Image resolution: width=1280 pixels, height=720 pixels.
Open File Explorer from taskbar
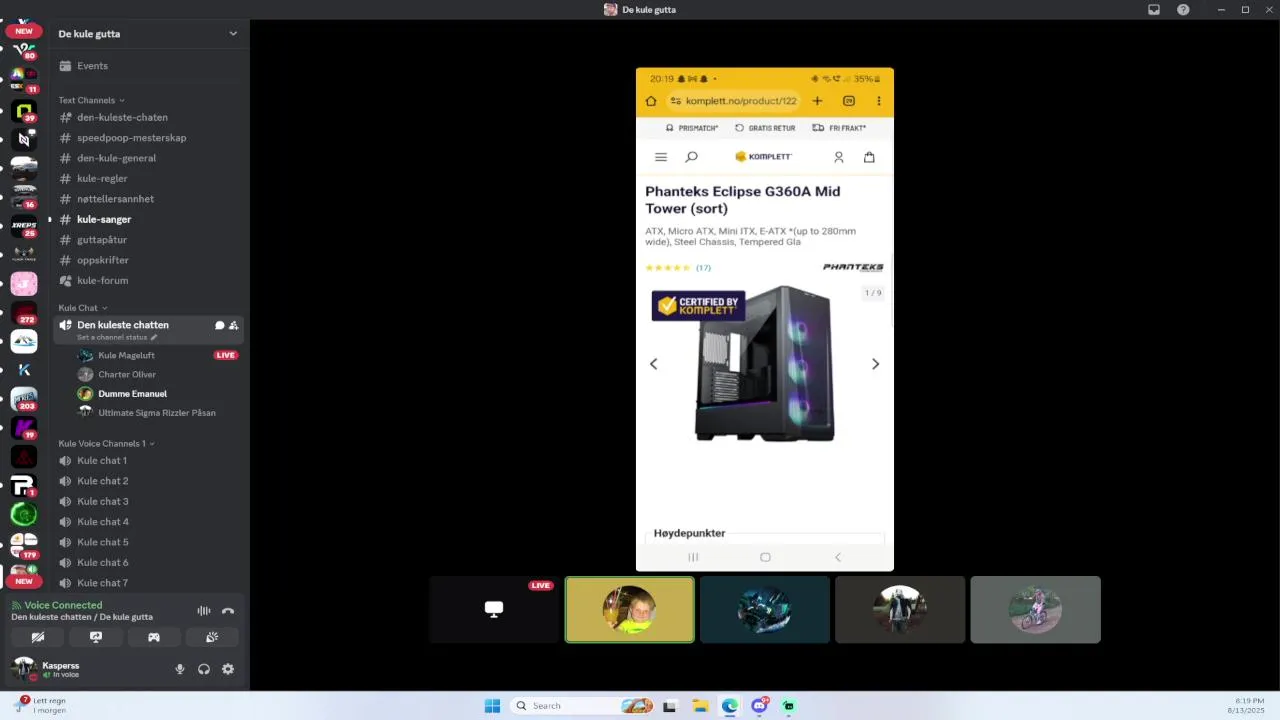pyautogui.click(x=700, y=706)
